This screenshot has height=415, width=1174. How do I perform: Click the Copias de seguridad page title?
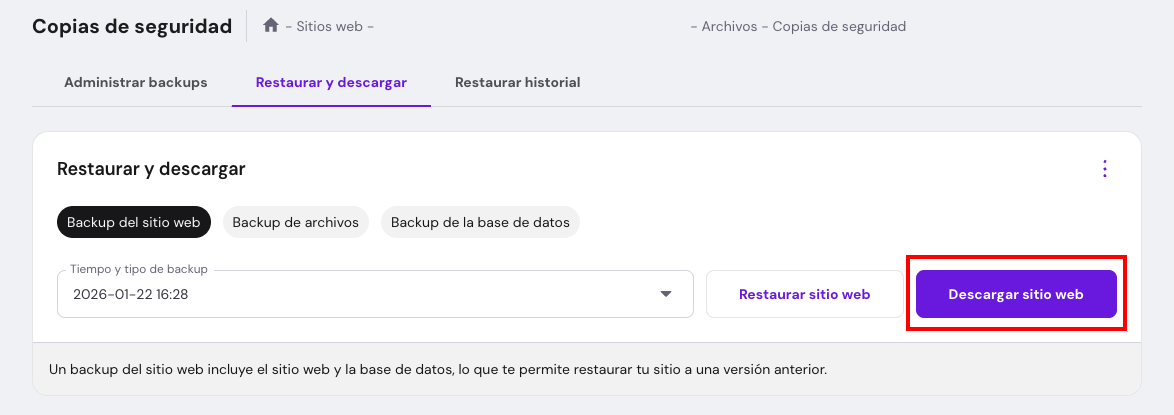tap(132, 26)
